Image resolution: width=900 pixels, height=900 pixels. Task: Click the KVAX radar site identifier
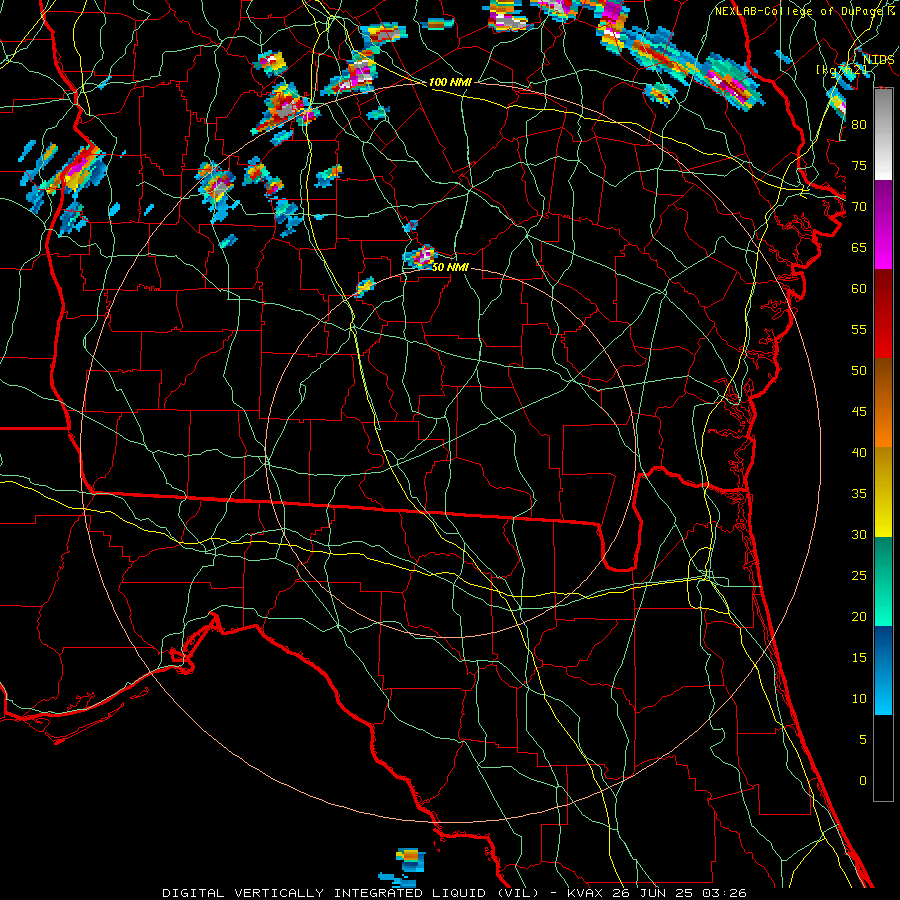point(584,893)
